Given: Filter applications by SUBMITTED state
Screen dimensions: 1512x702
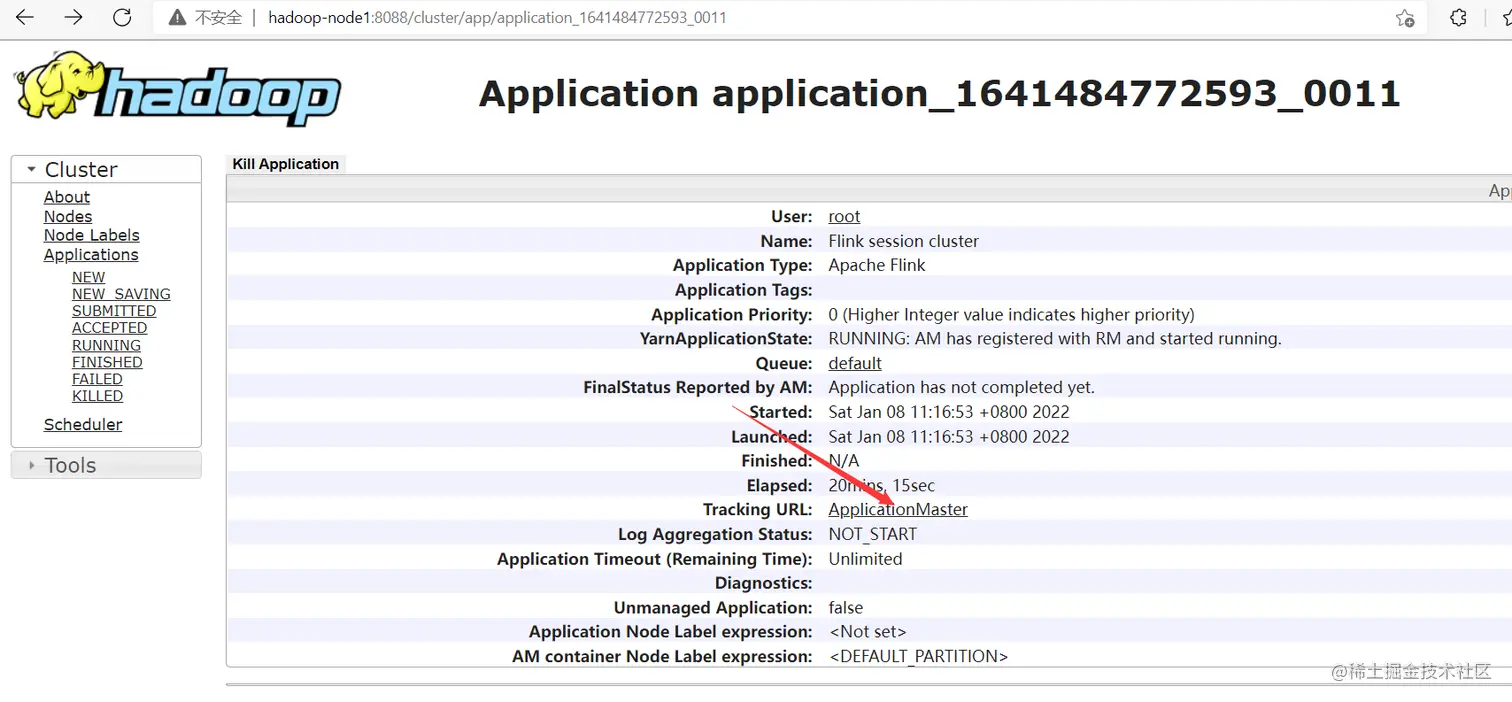Looking at the screenshot, I should tap(114, 311).
